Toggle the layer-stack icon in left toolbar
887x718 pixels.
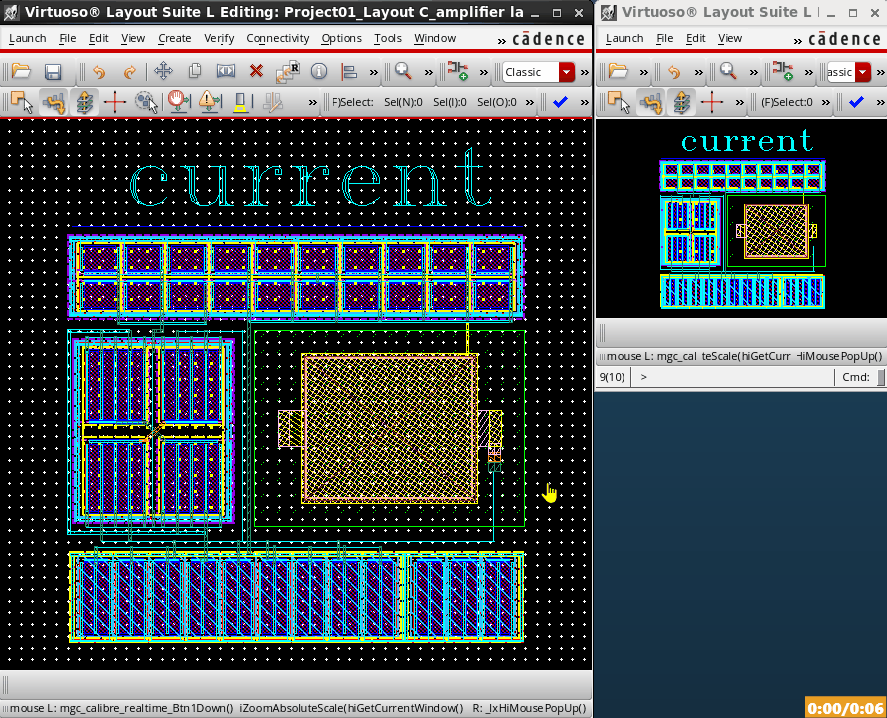[x=85, y=102]
